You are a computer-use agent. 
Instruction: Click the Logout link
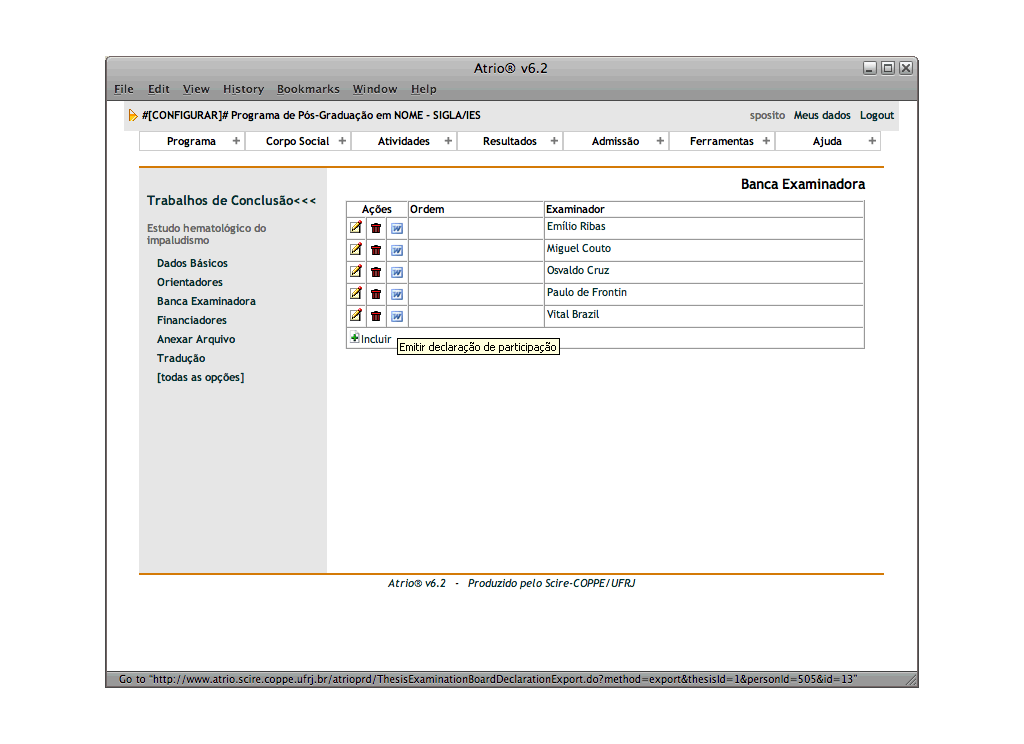[x=876, y=116]
